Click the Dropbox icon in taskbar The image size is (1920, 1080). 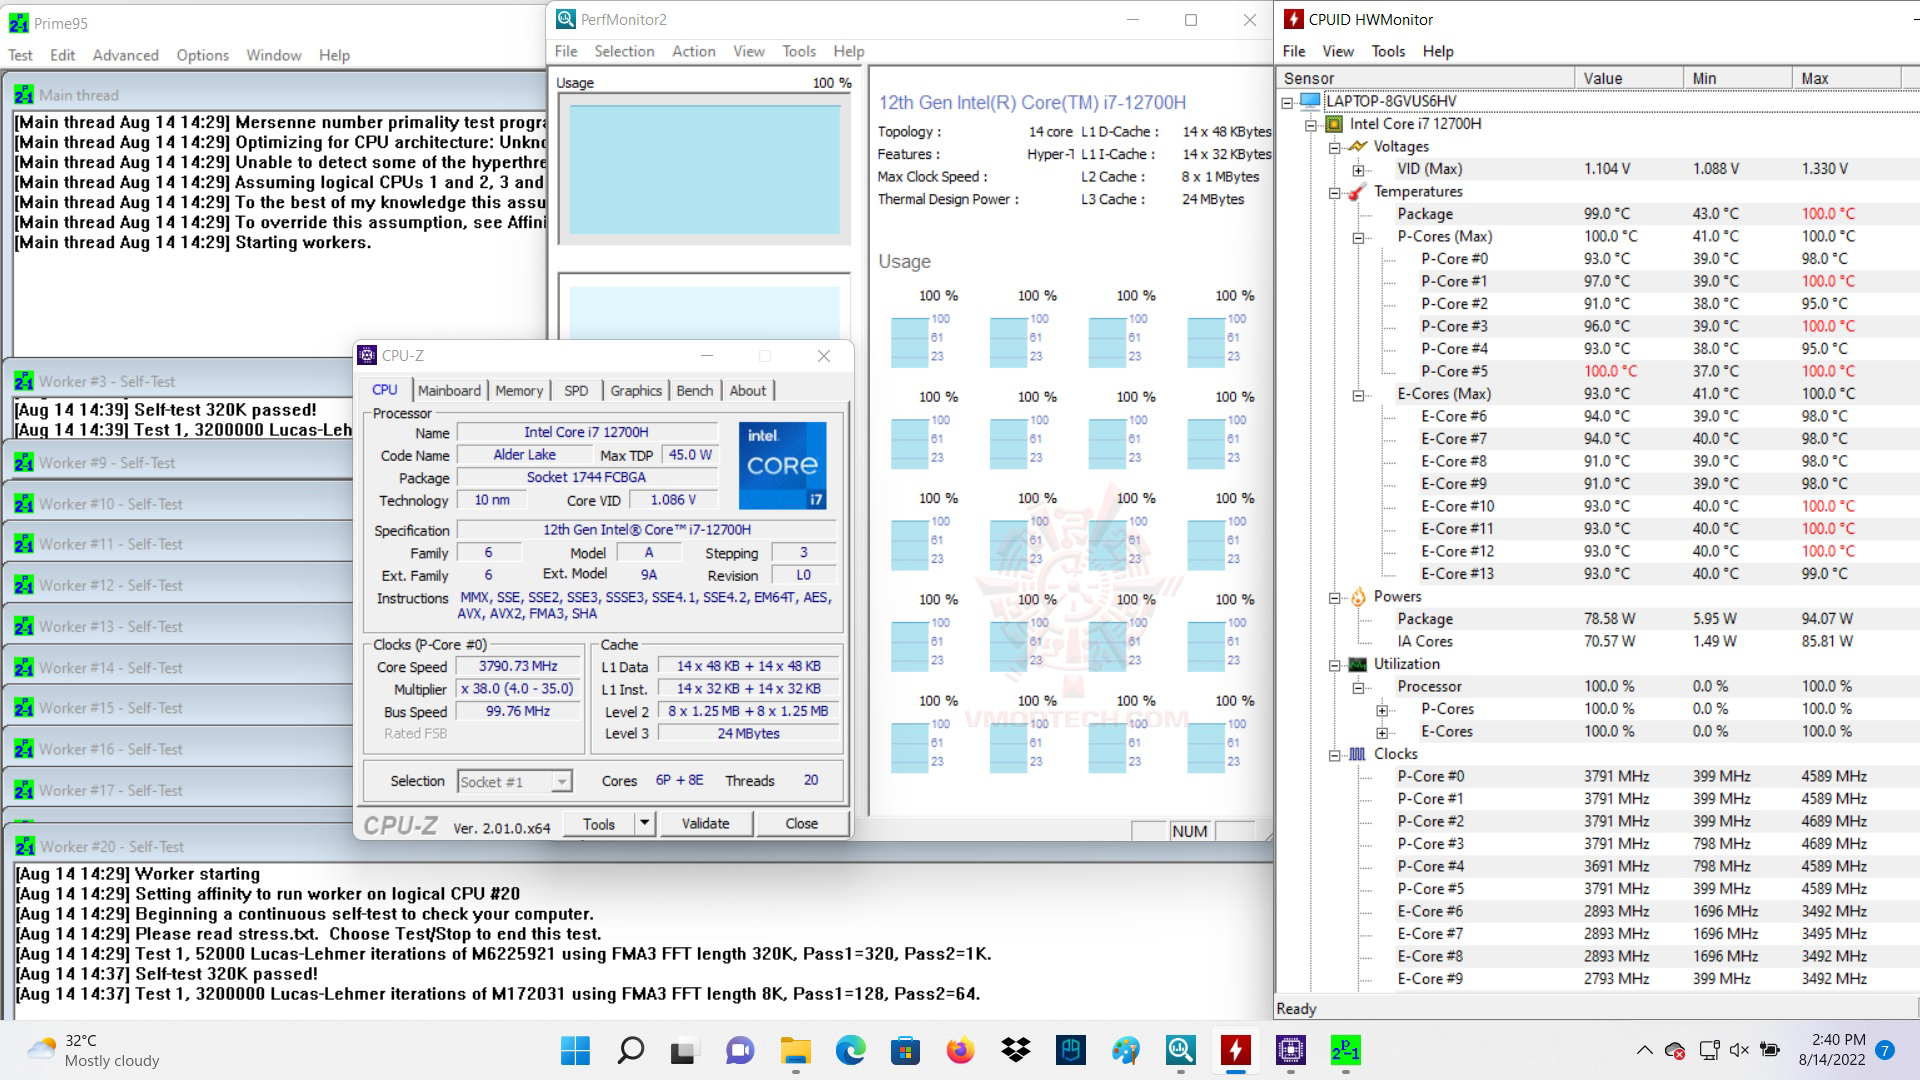[1015, 1050]
